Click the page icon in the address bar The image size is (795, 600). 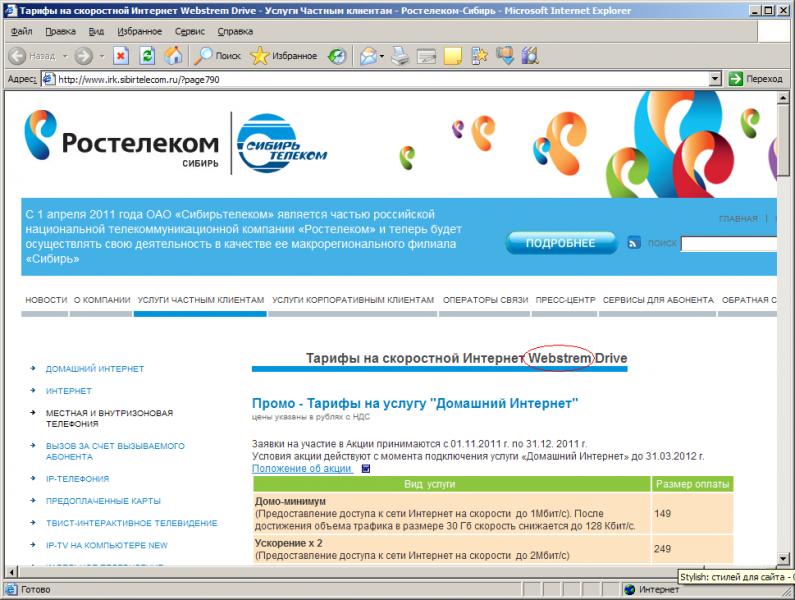49,79
